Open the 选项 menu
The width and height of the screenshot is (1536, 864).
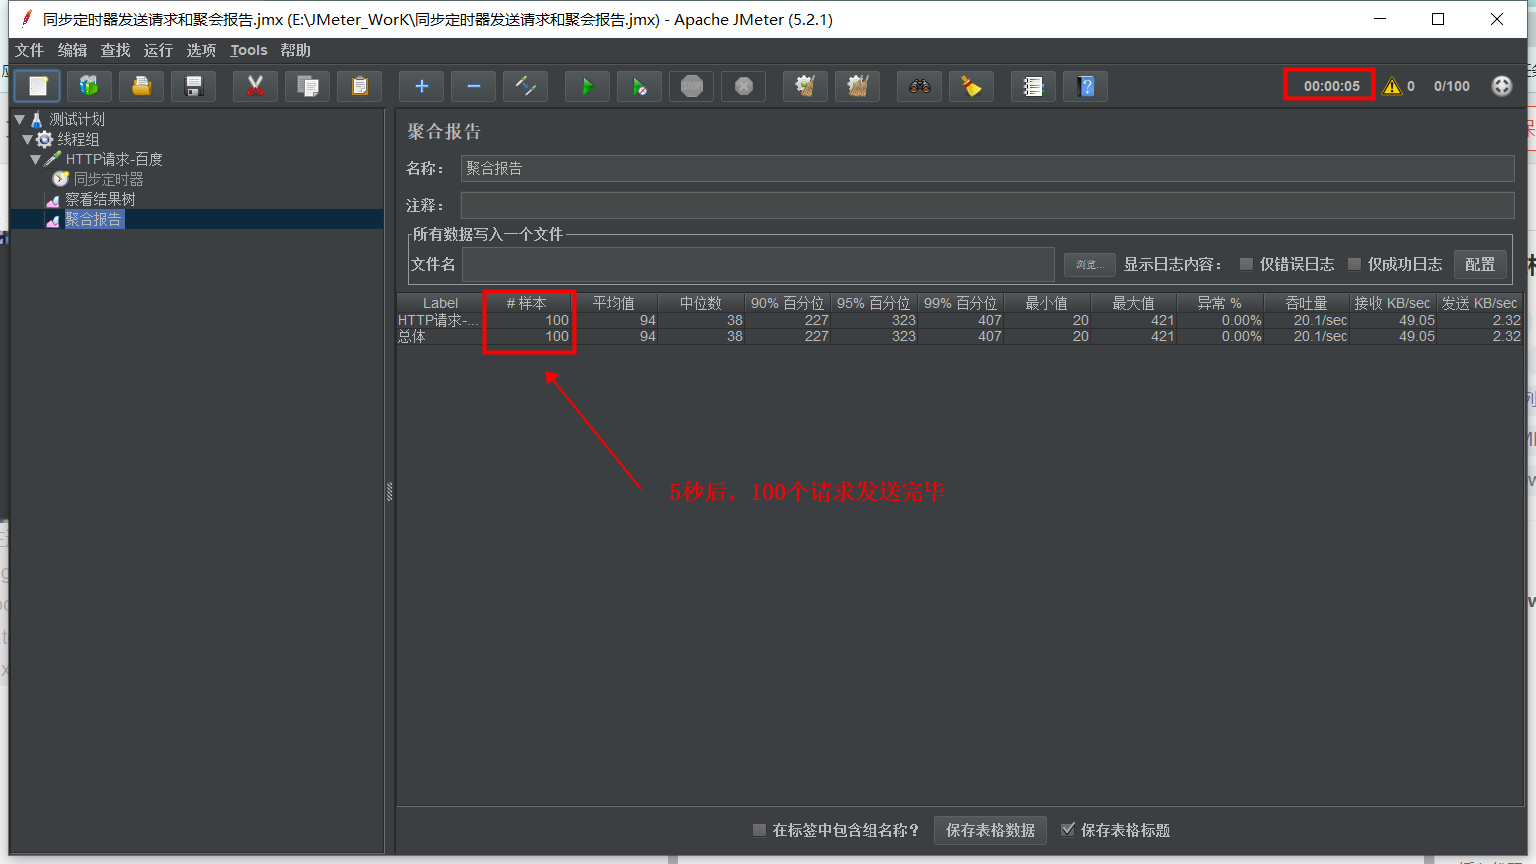coord(200,50)
